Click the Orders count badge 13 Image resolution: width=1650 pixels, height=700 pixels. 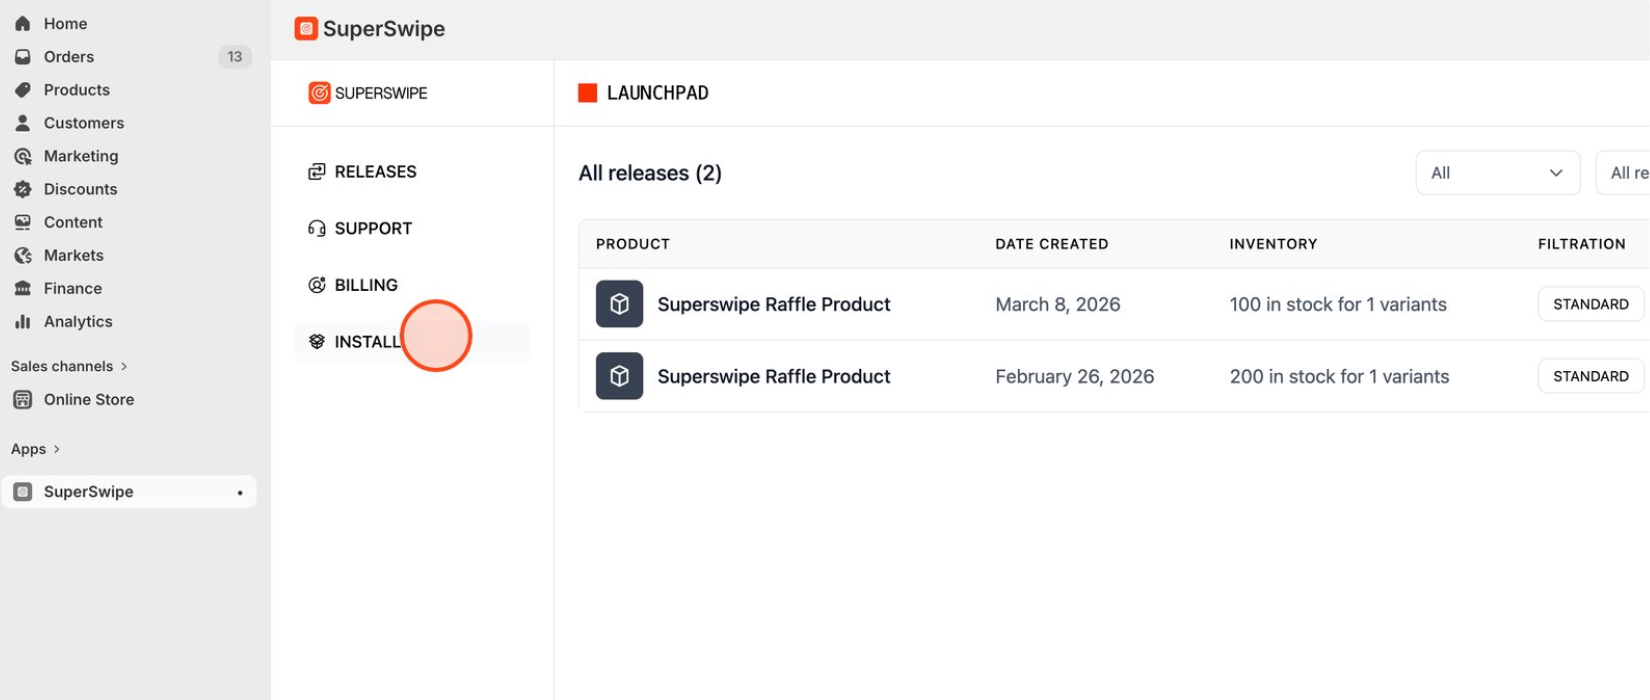tap(234, 57)
